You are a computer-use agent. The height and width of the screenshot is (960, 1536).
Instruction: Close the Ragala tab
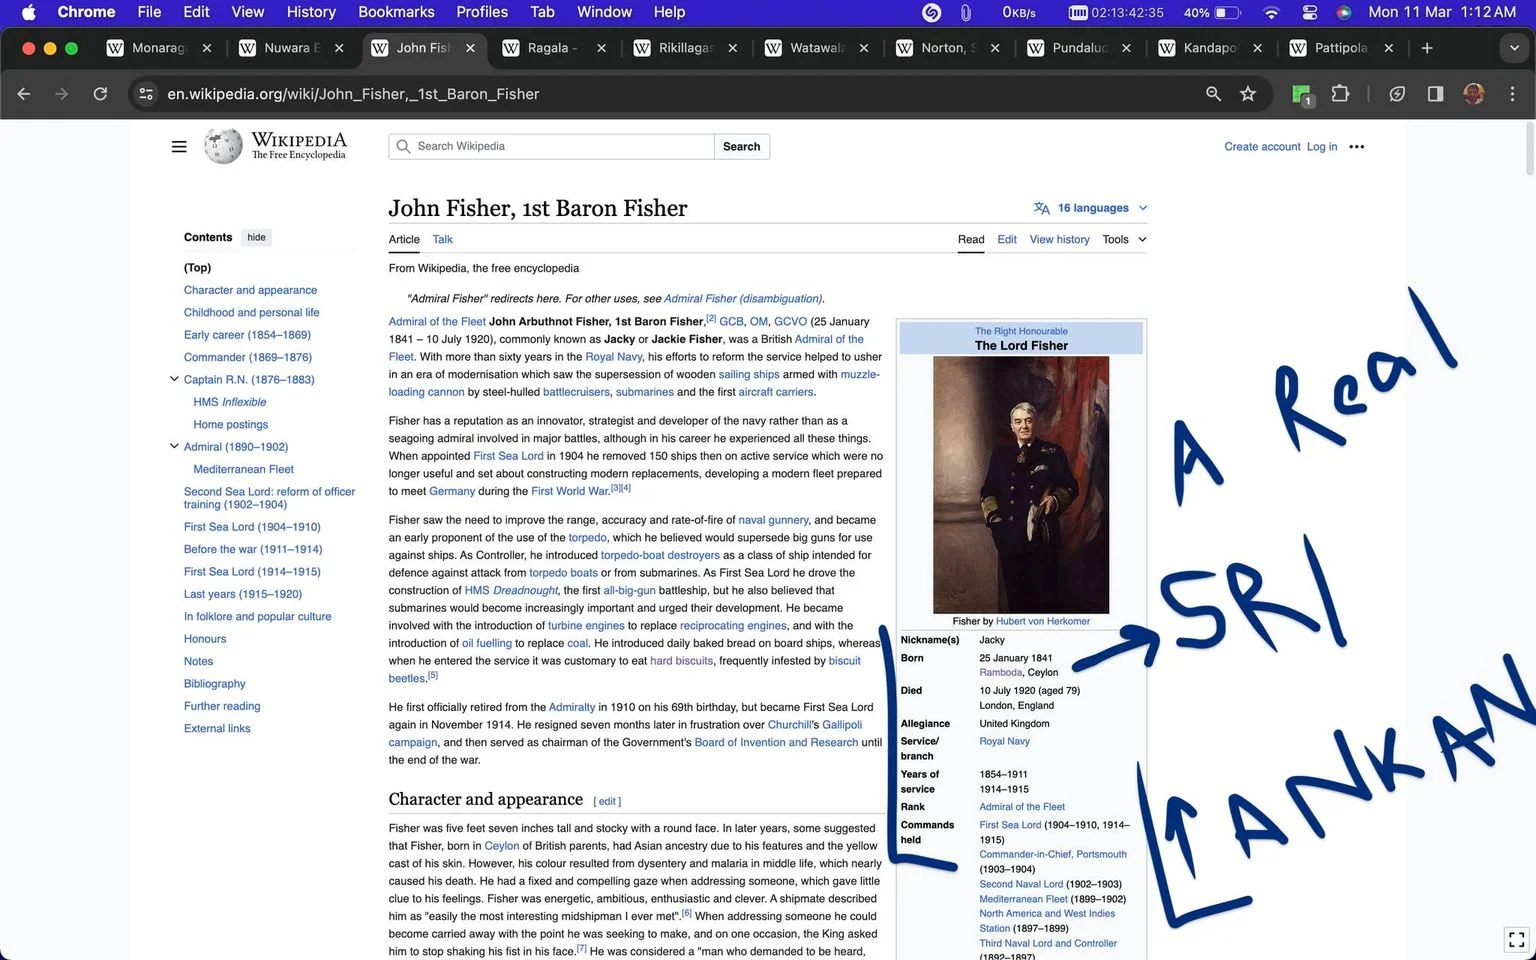tap(601, 48)
